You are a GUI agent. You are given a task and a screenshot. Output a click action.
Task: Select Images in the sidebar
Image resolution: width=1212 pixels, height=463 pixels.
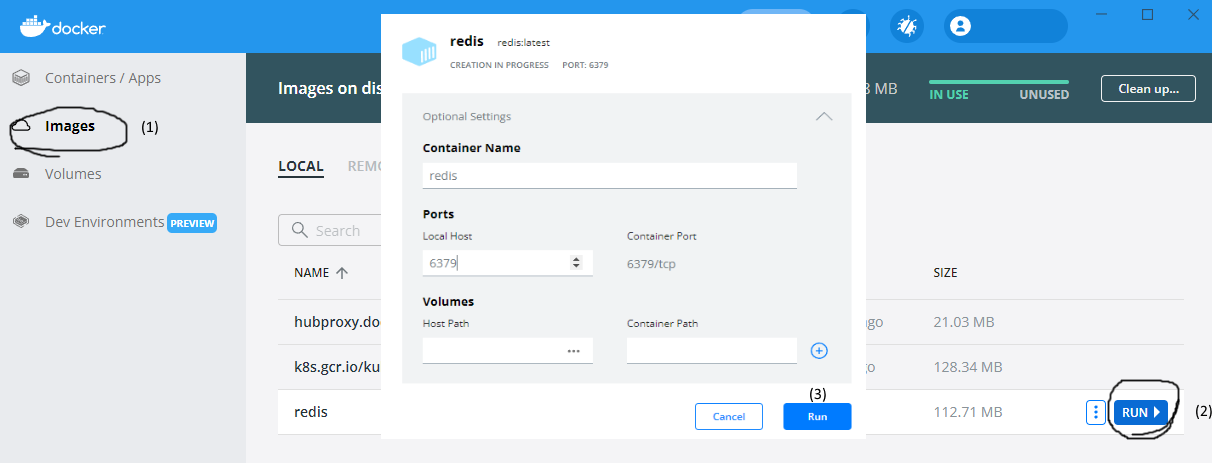[x=70, y=126]
